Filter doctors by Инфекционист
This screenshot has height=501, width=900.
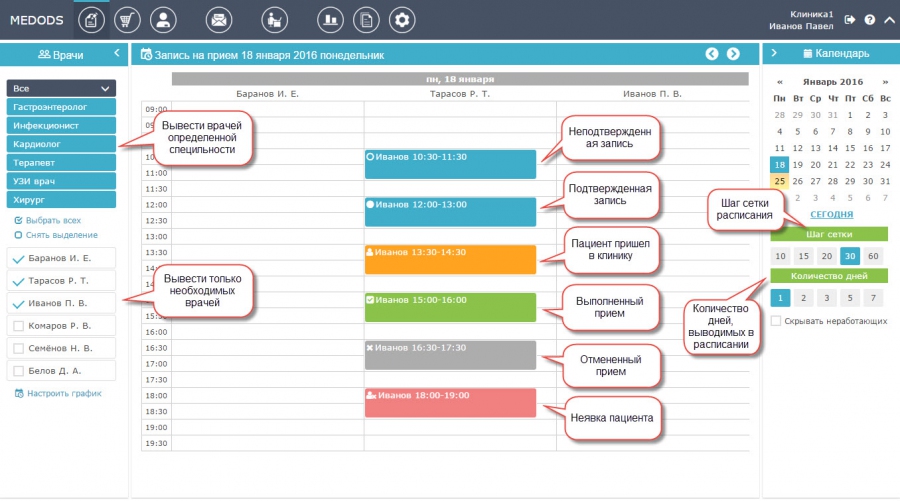(x=61, y=125)
